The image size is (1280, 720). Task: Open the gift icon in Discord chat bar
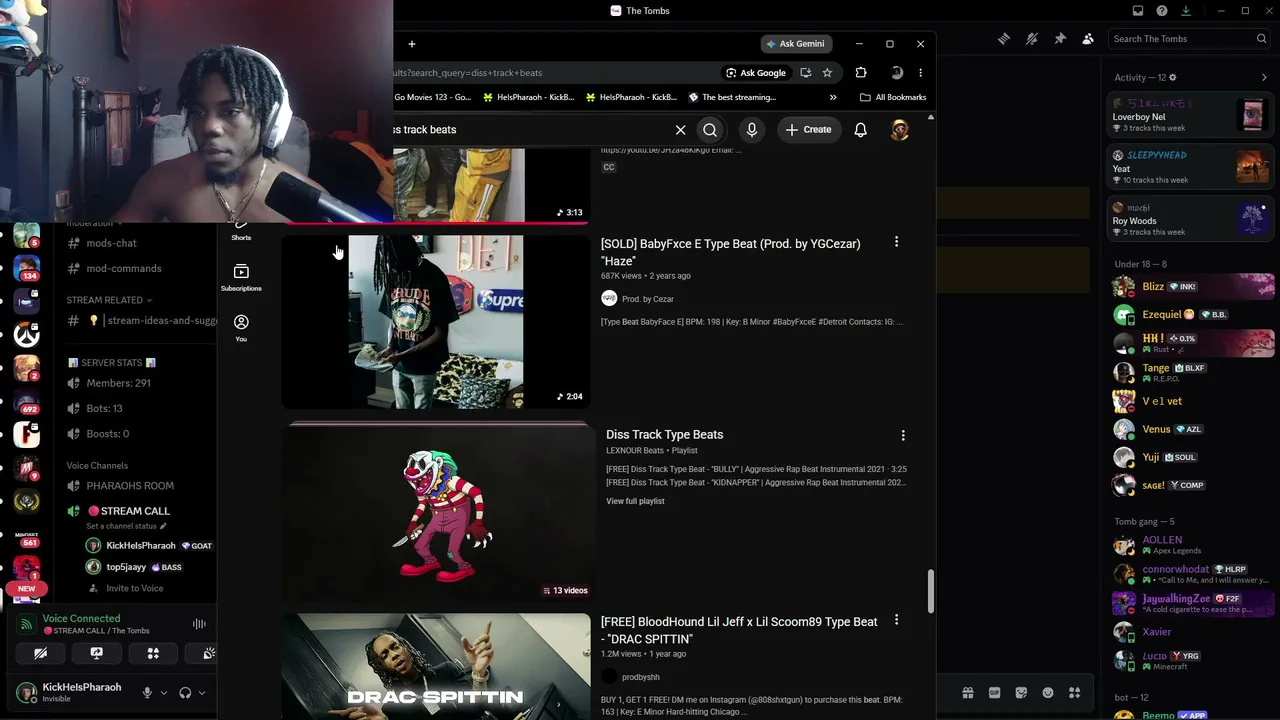coord(968,693)
